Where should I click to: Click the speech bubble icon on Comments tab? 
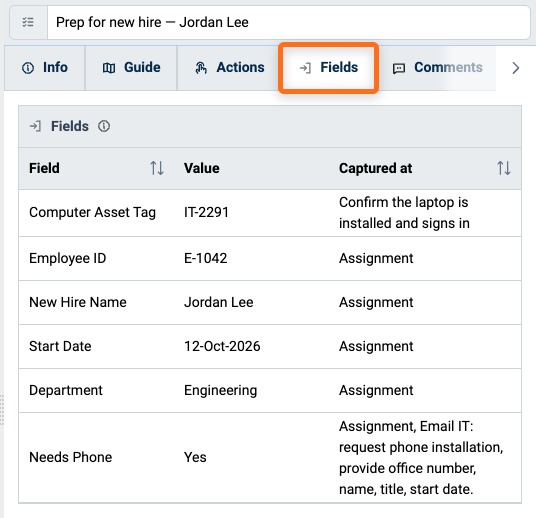[x=399, y=68]
